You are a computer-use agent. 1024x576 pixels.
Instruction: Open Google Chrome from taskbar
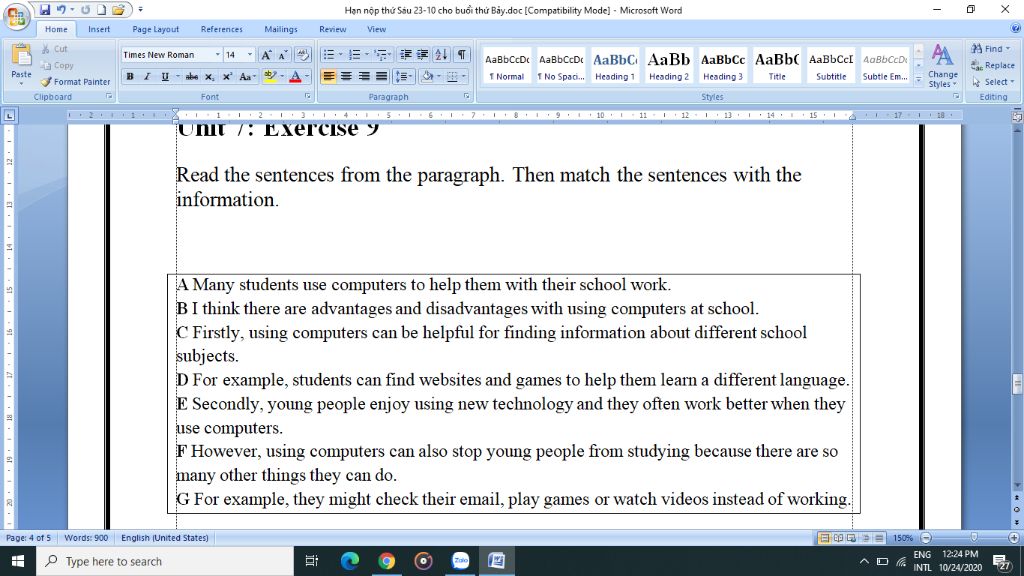point(387,561)
